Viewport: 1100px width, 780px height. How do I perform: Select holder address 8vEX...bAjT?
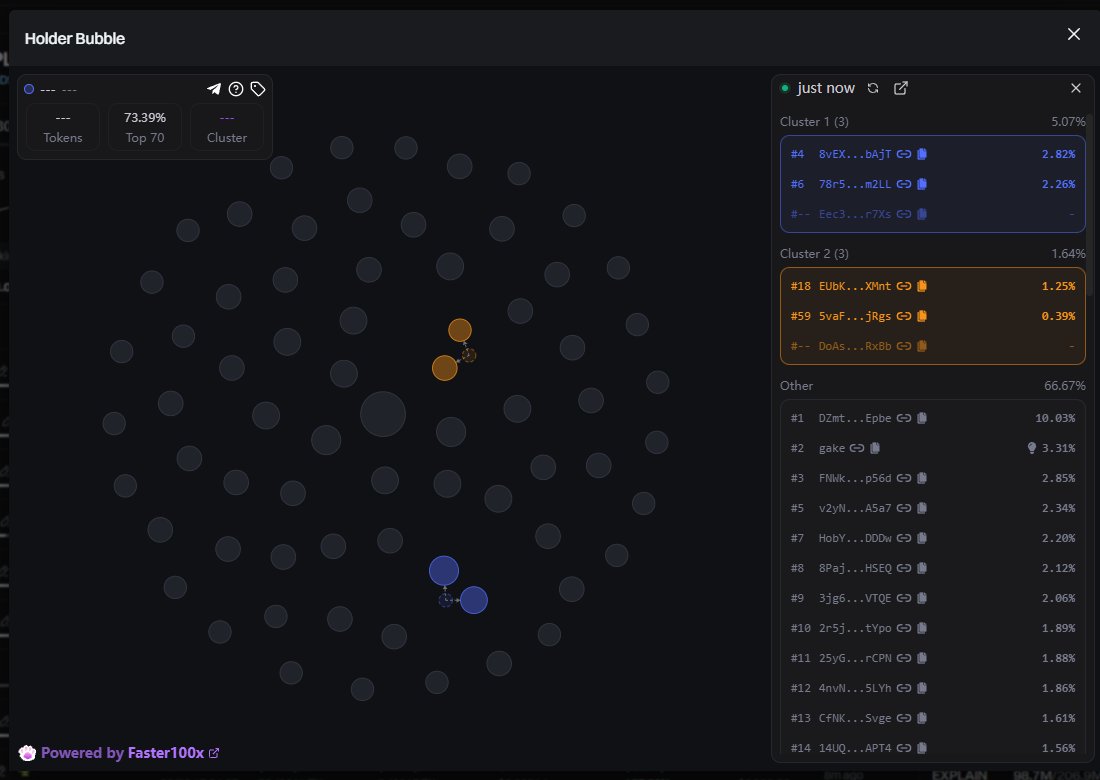pyautogui.click(x=854, y=154)
